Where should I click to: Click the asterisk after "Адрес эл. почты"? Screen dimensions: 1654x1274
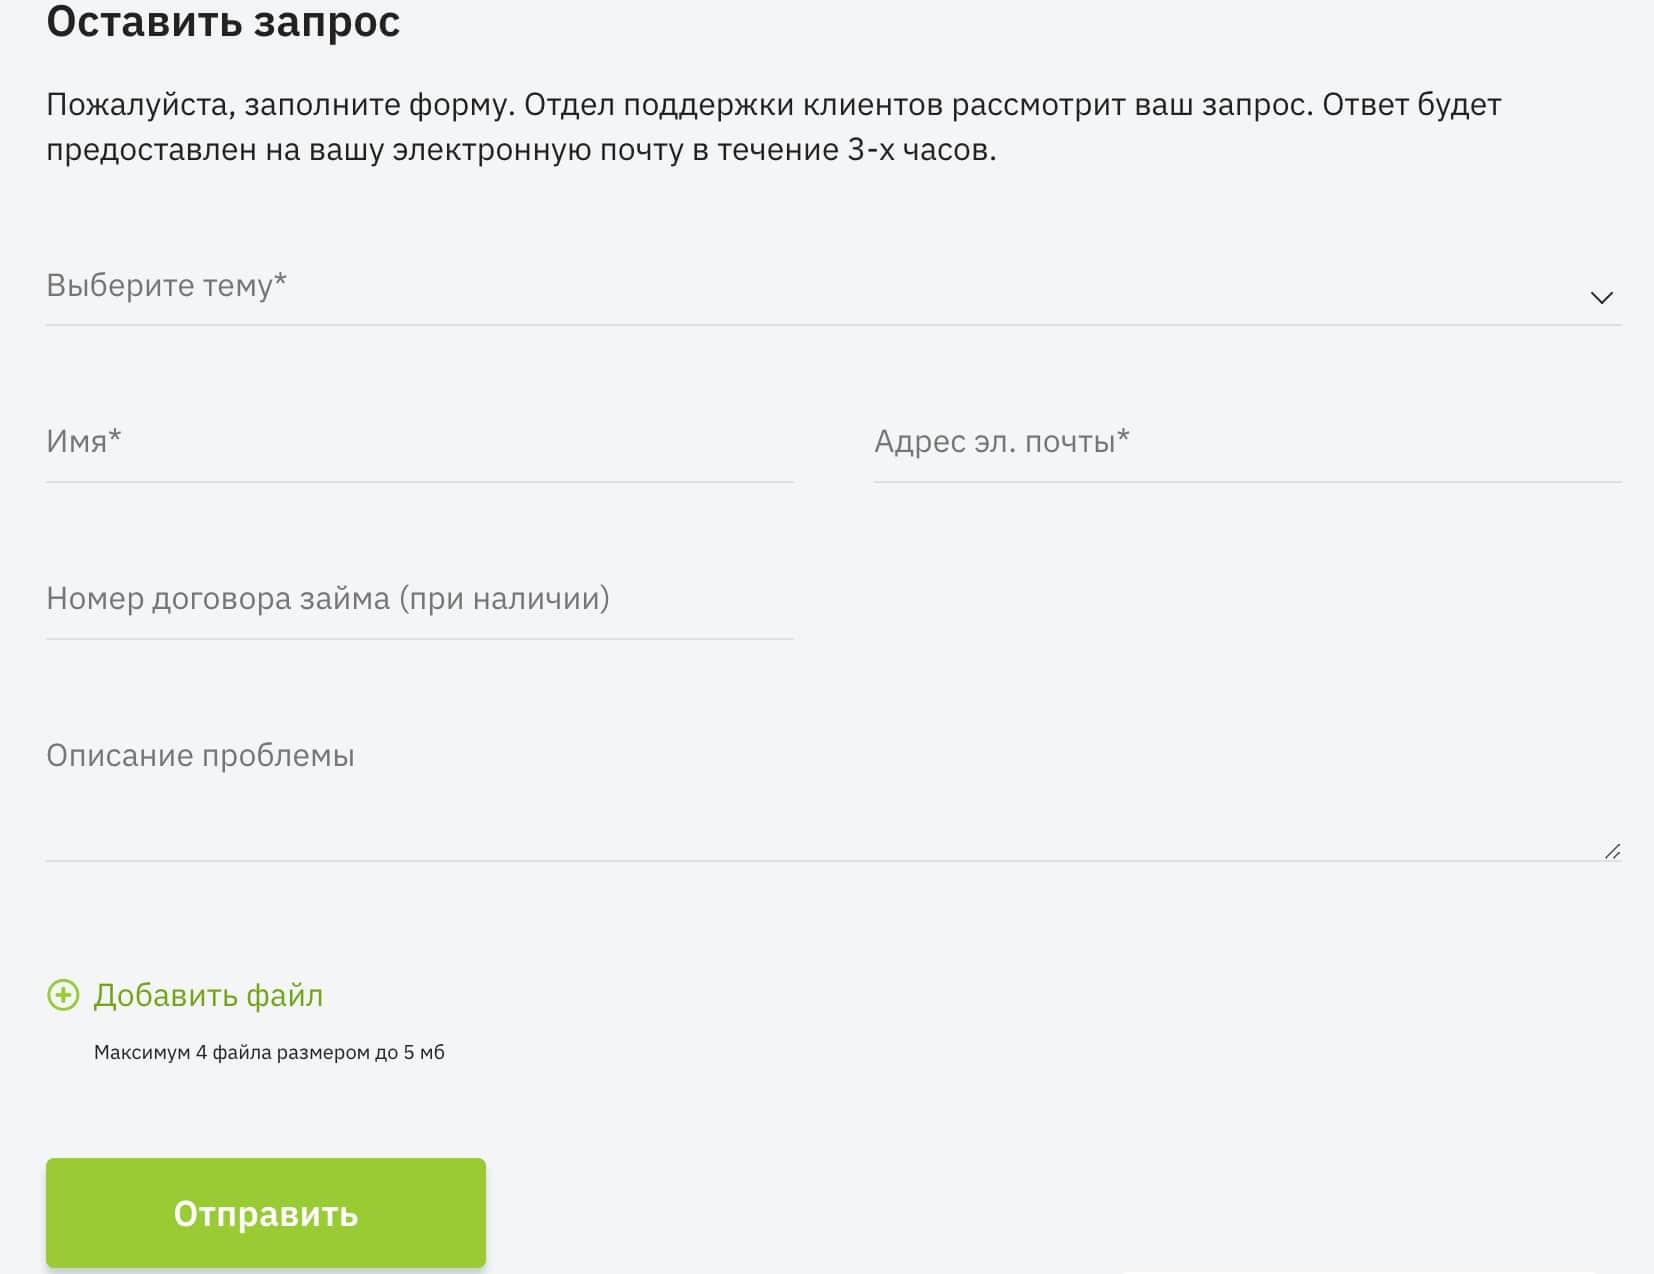tap(1123, 435)
